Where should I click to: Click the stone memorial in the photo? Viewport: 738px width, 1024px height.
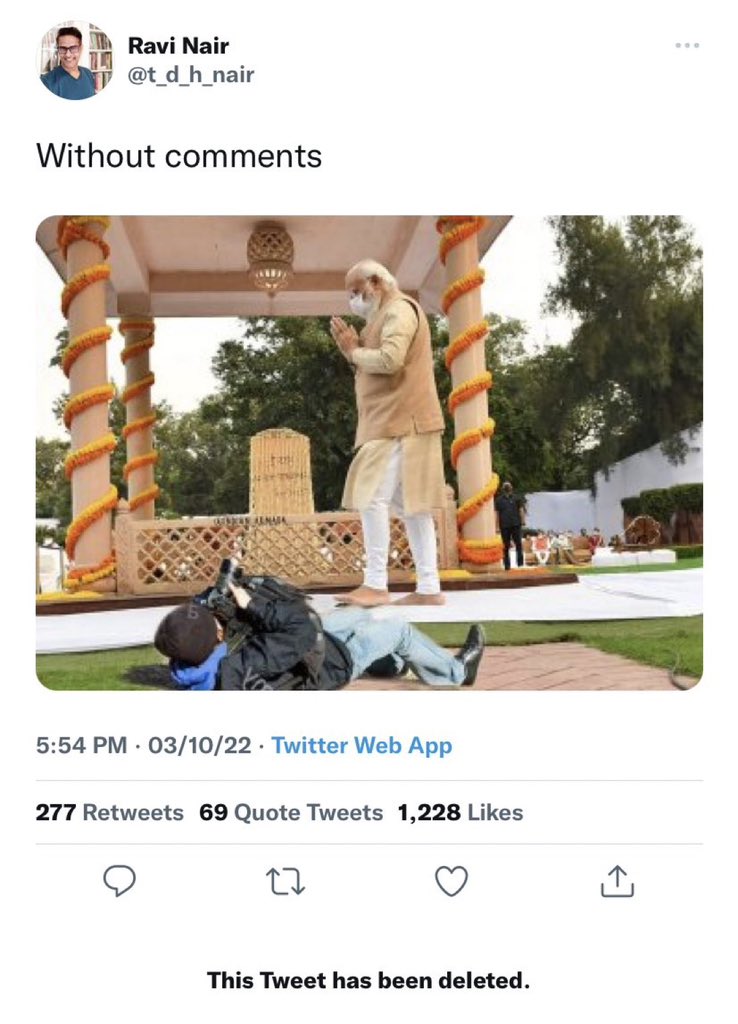point(280,472)
